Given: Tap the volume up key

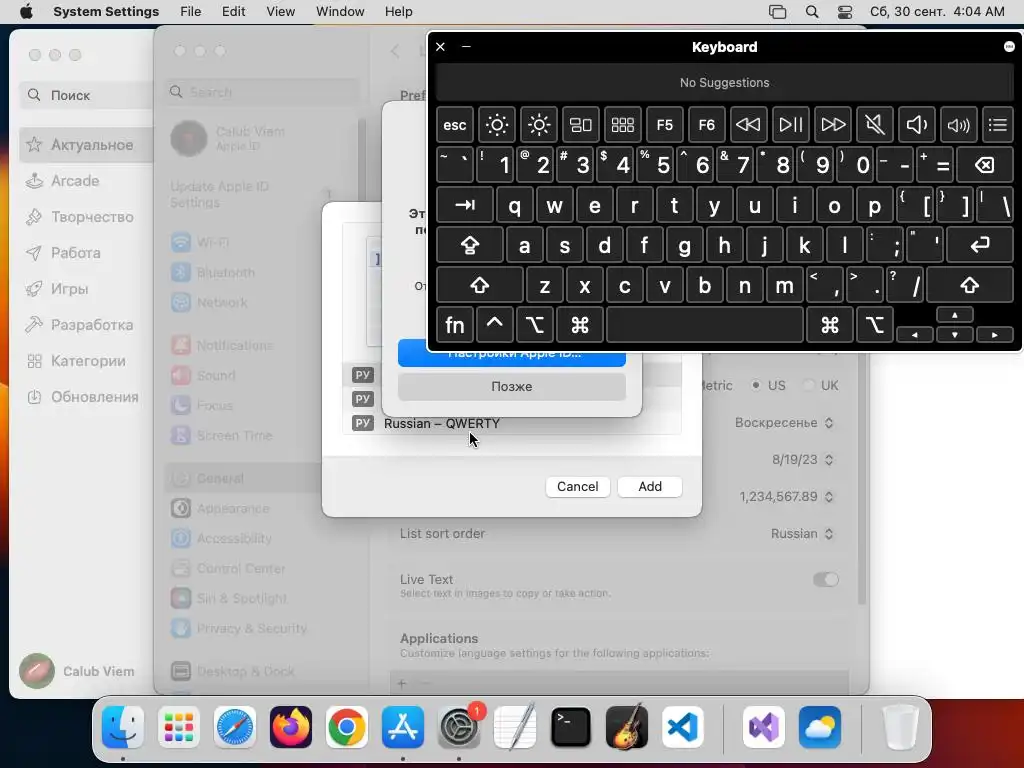Looking at the screenshot, I should (958, 125).
